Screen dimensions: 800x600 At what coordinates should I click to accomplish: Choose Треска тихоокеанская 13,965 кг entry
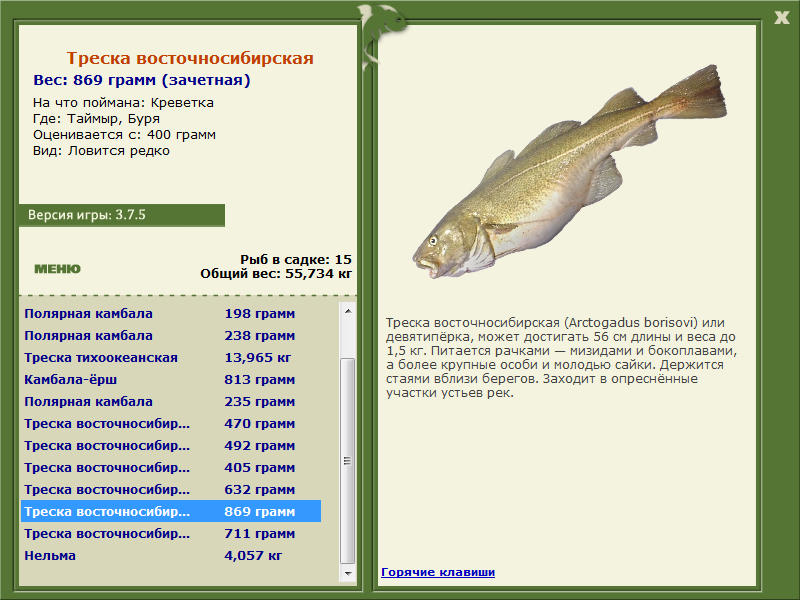pos(170,358)
